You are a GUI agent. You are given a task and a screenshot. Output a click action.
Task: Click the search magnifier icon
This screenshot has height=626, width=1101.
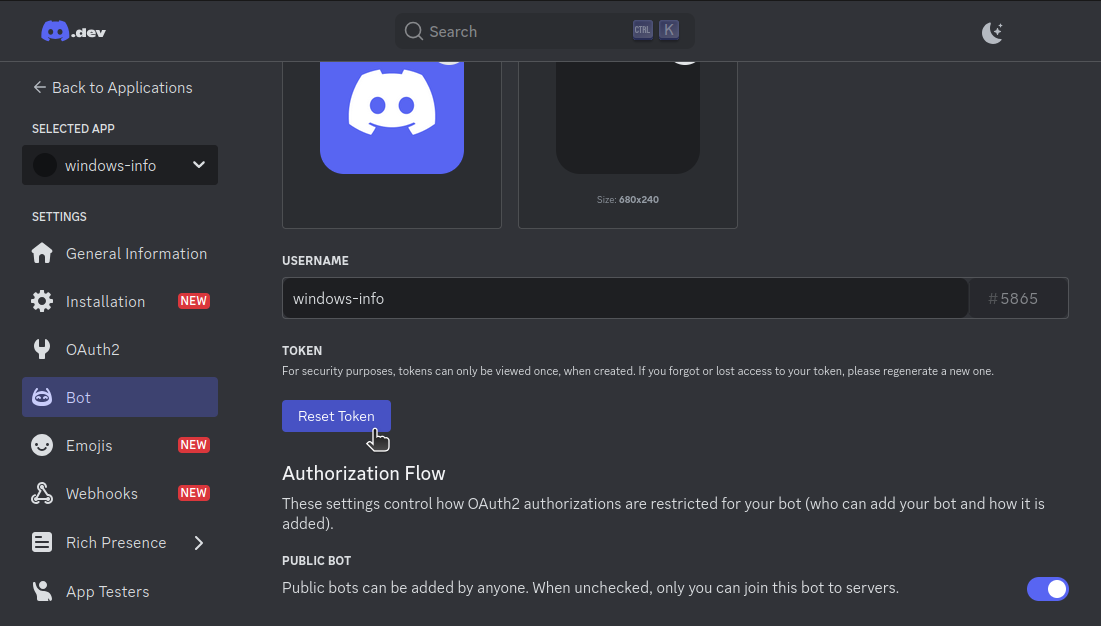click(414, 32)
